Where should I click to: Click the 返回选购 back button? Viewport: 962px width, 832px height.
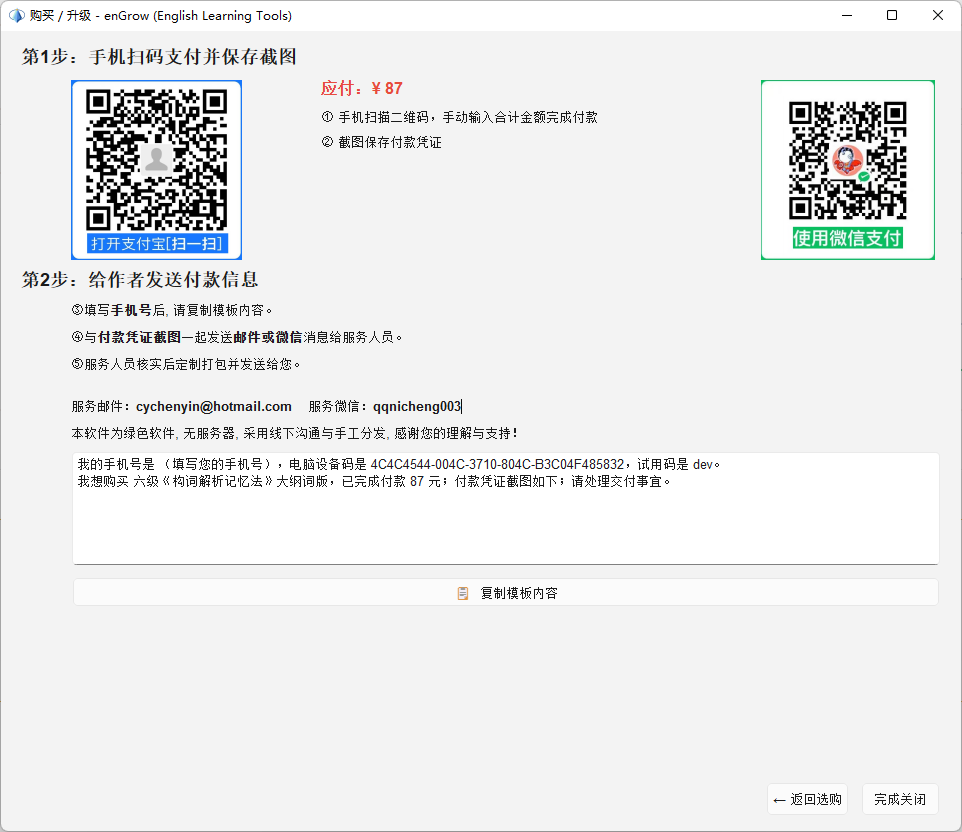click(807, 799)
